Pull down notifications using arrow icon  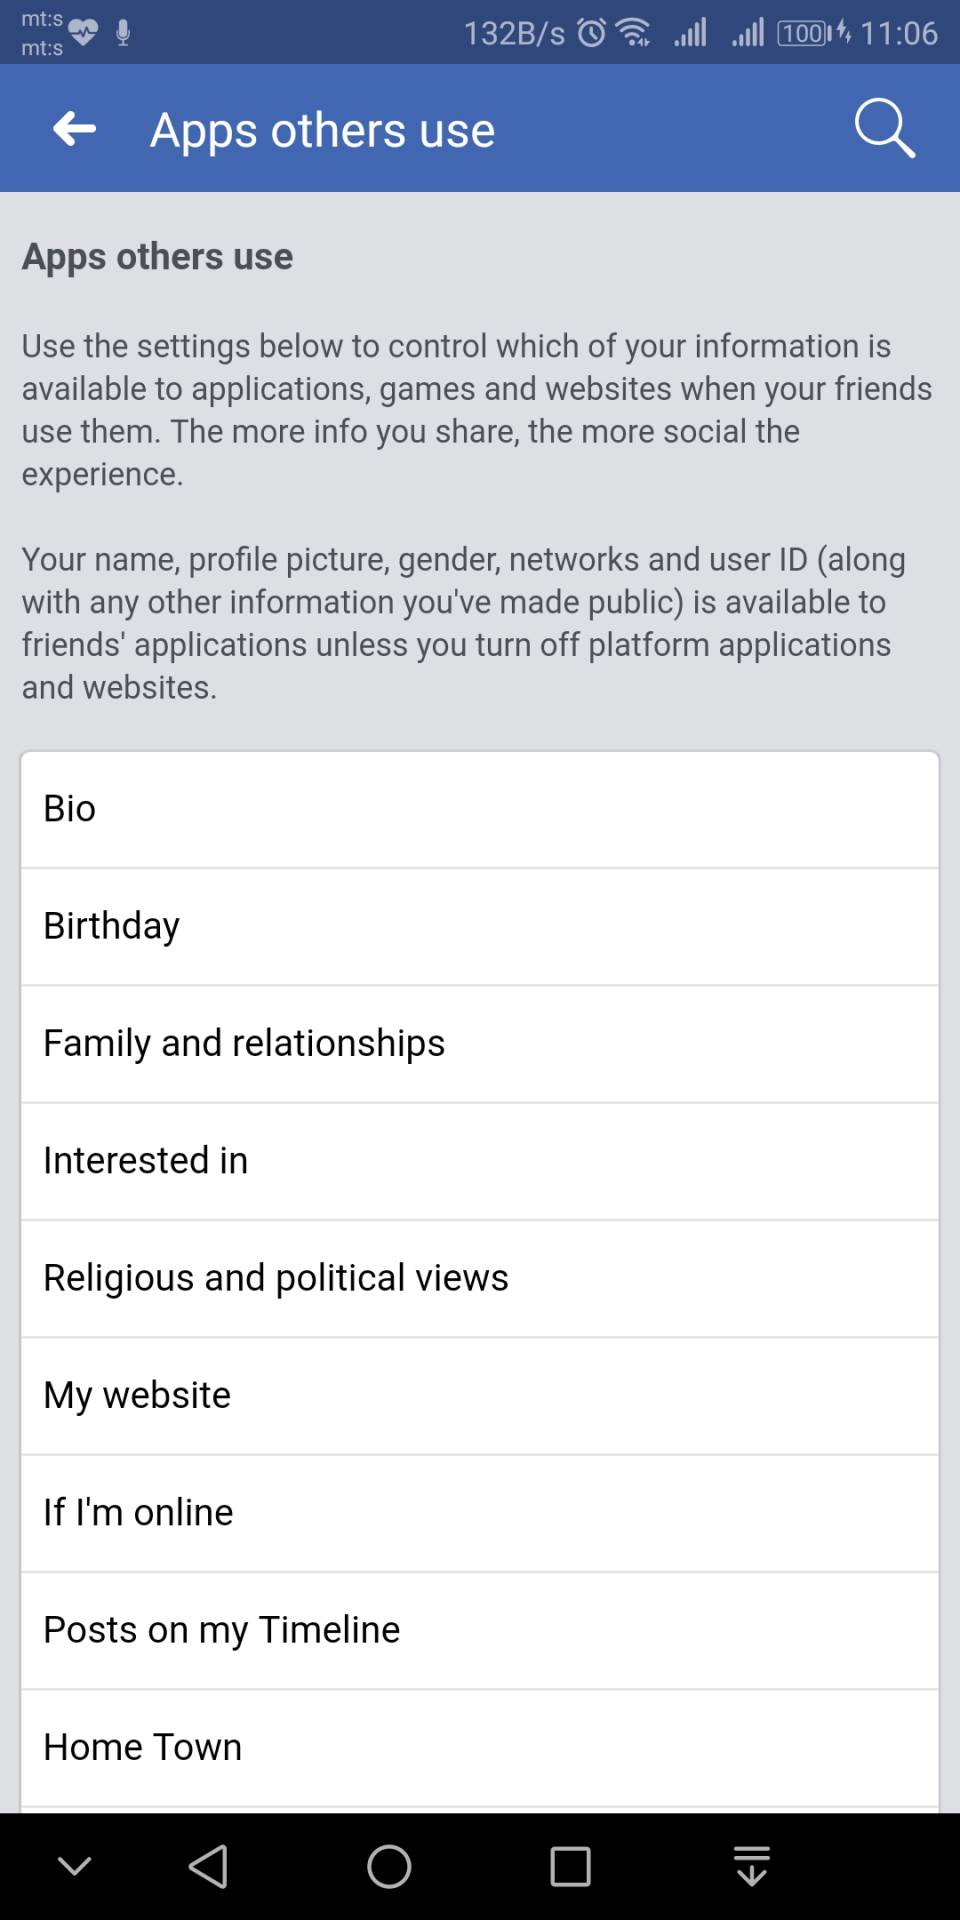coord(751,1866)
